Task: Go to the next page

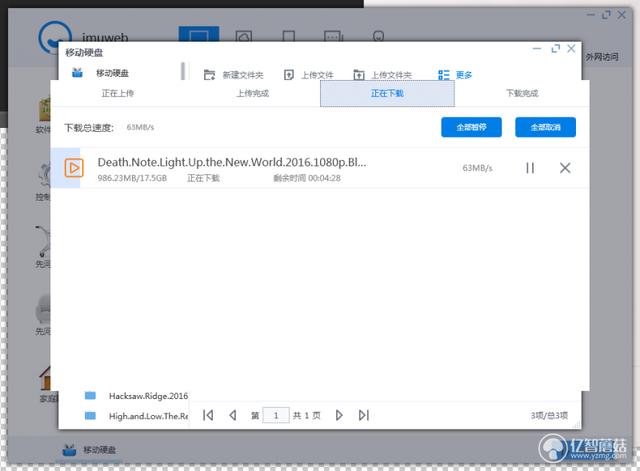Action: tap(339, 415)
